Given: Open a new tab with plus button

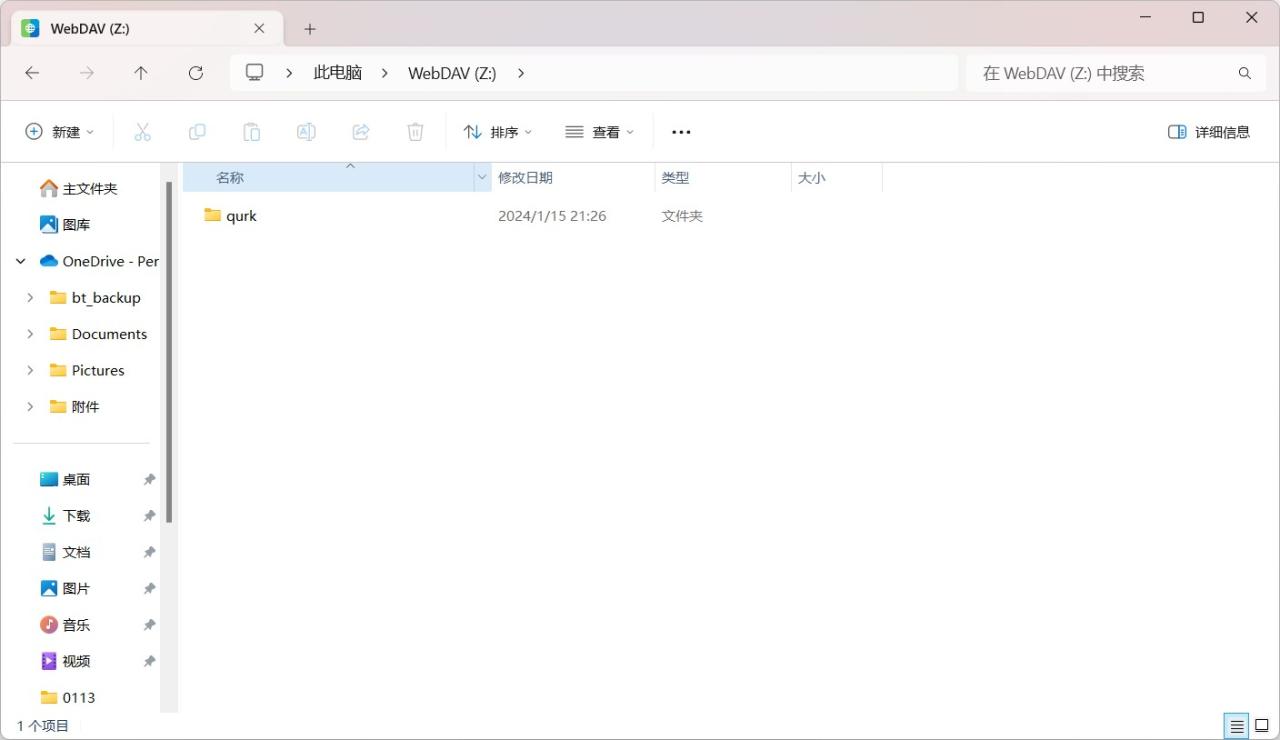Looking at the screenshot, I should pos(310,29).
